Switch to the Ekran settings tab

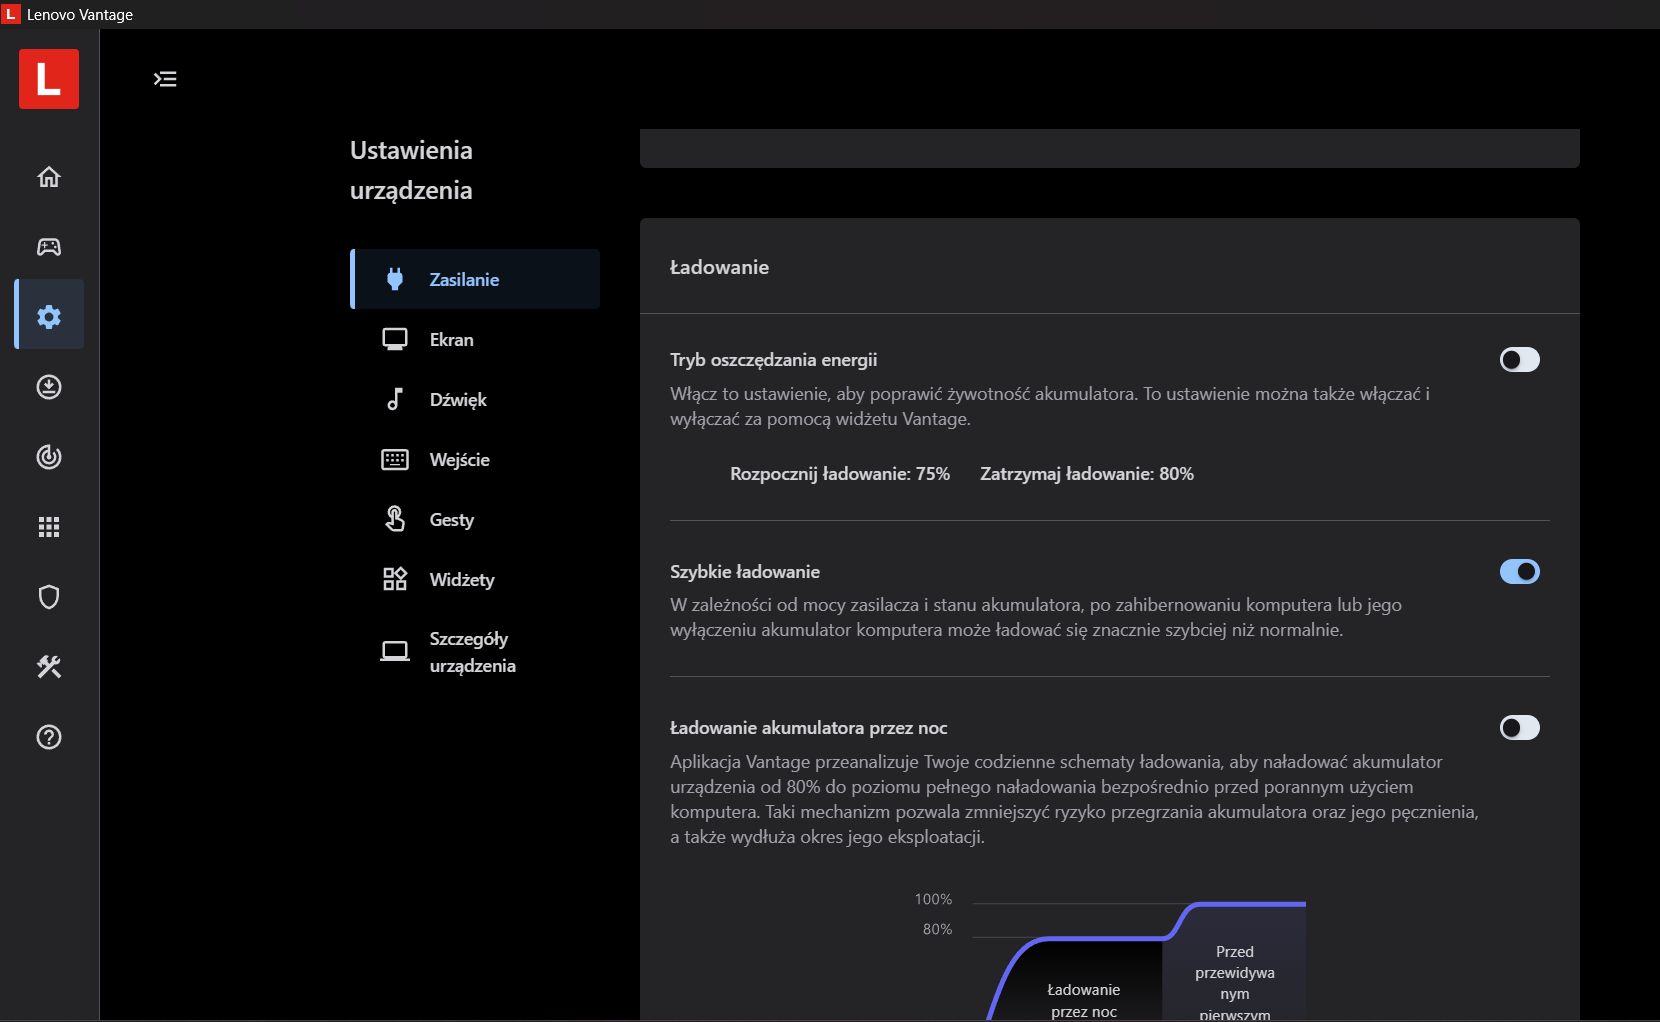click(475, 340)
